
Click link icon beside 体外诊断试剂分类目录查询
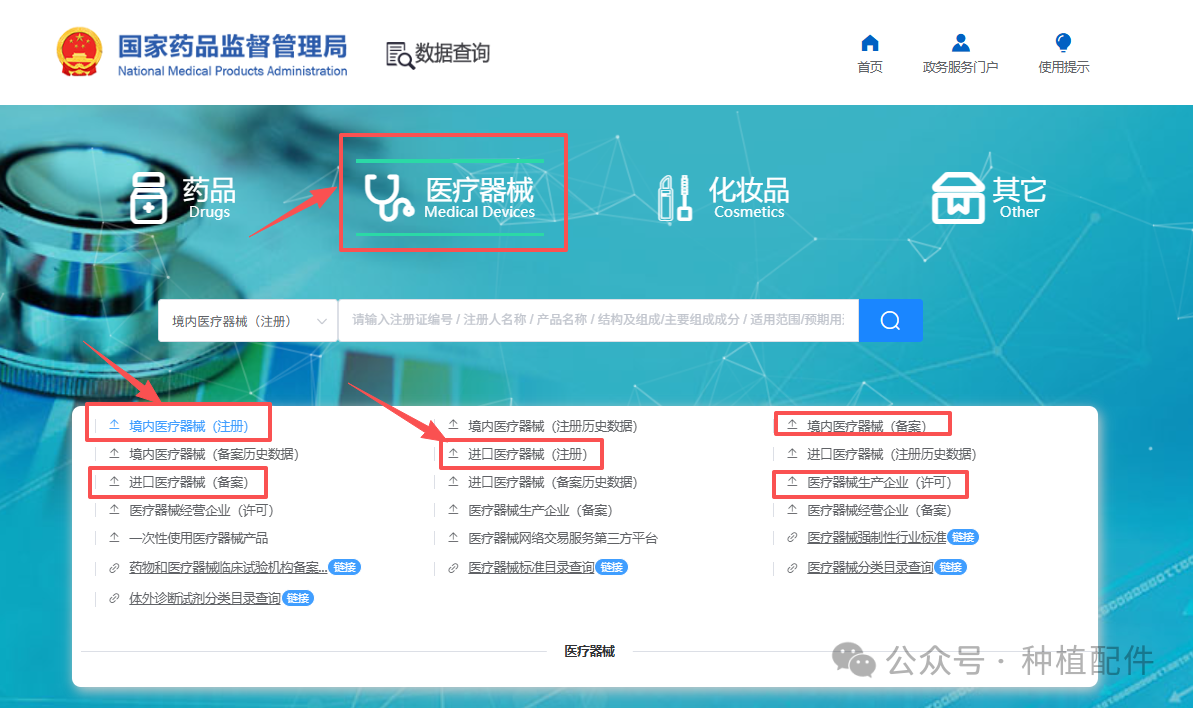(114, 598)
